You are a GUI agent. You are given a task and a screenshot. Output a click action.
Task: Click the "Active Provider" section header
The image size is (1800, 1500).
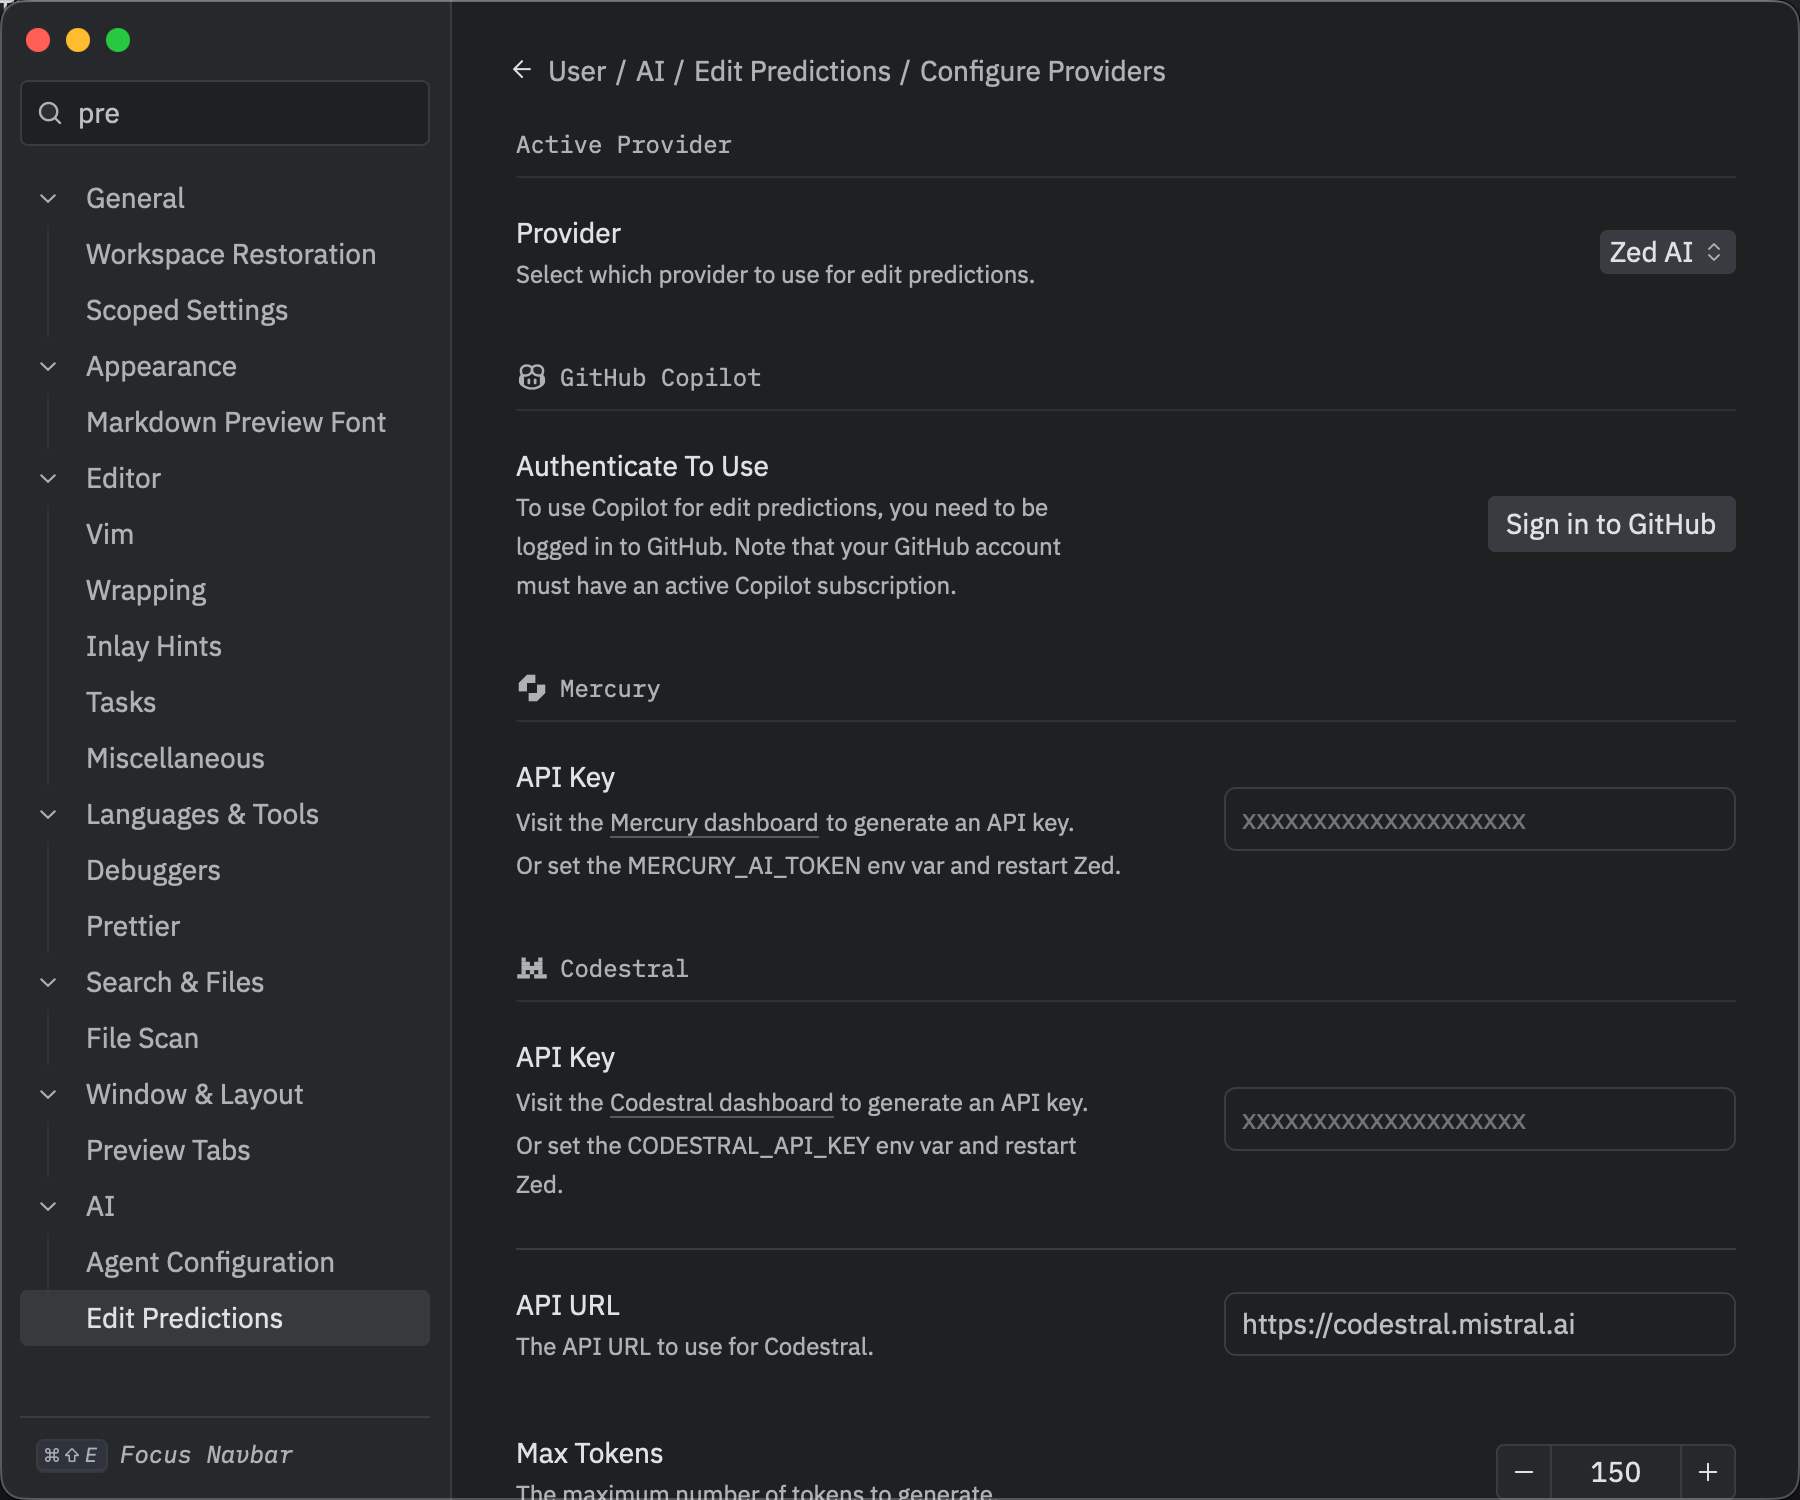pyautogui.click(x=624, y=145)
